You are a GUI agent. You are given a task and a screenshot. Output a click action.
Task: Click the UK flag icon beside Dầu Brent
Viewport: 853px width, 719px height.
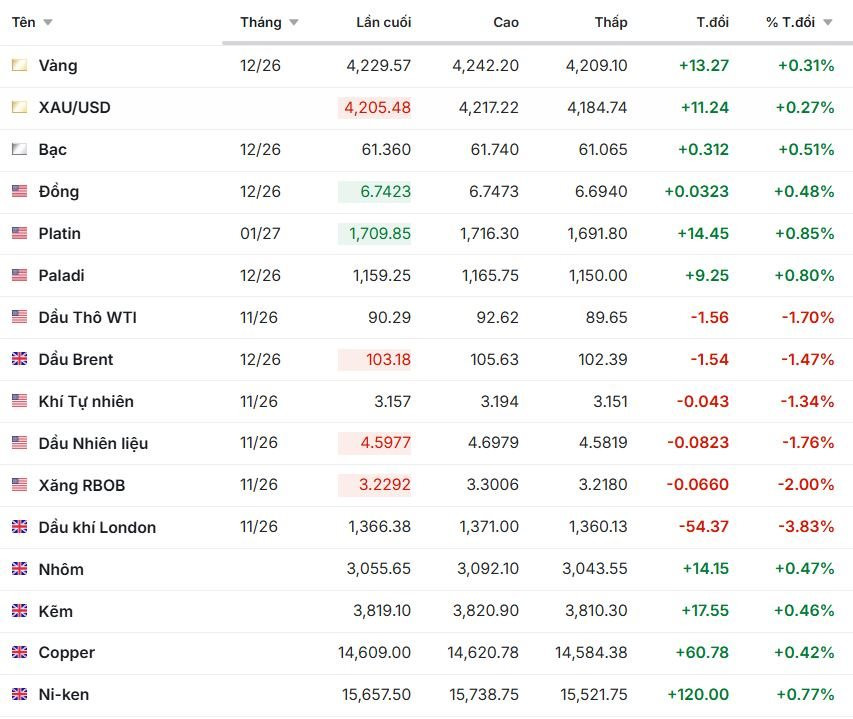pyautogui.click(x=20, y=359)
